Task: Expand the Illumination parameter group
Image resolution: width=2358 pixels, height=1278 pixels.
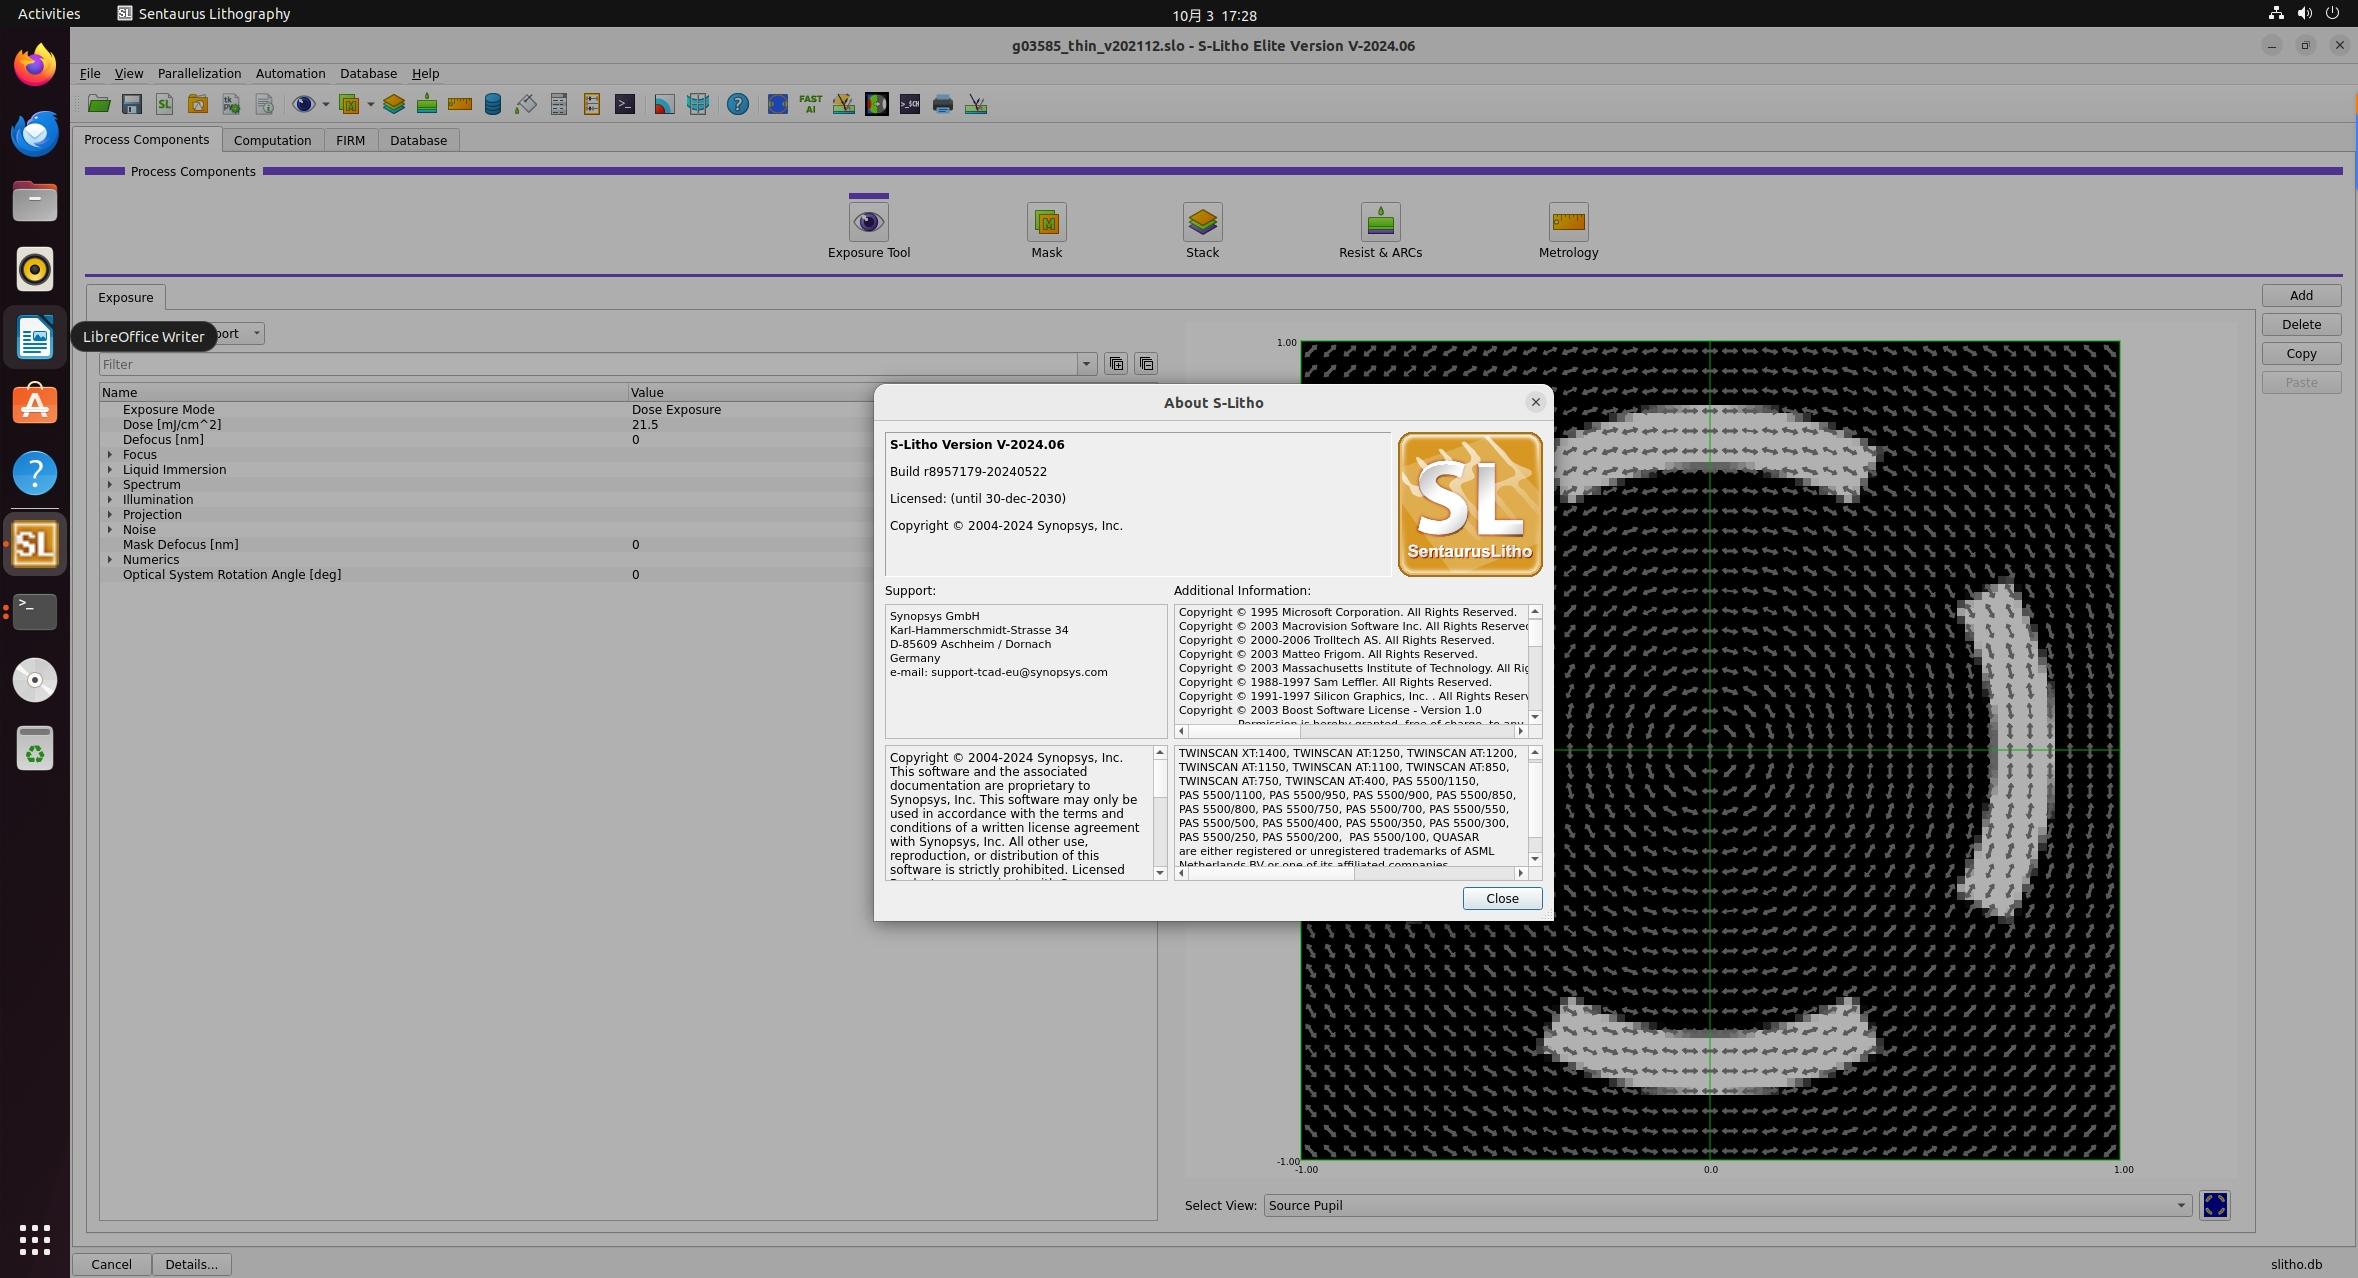Action: coord(110,499)
